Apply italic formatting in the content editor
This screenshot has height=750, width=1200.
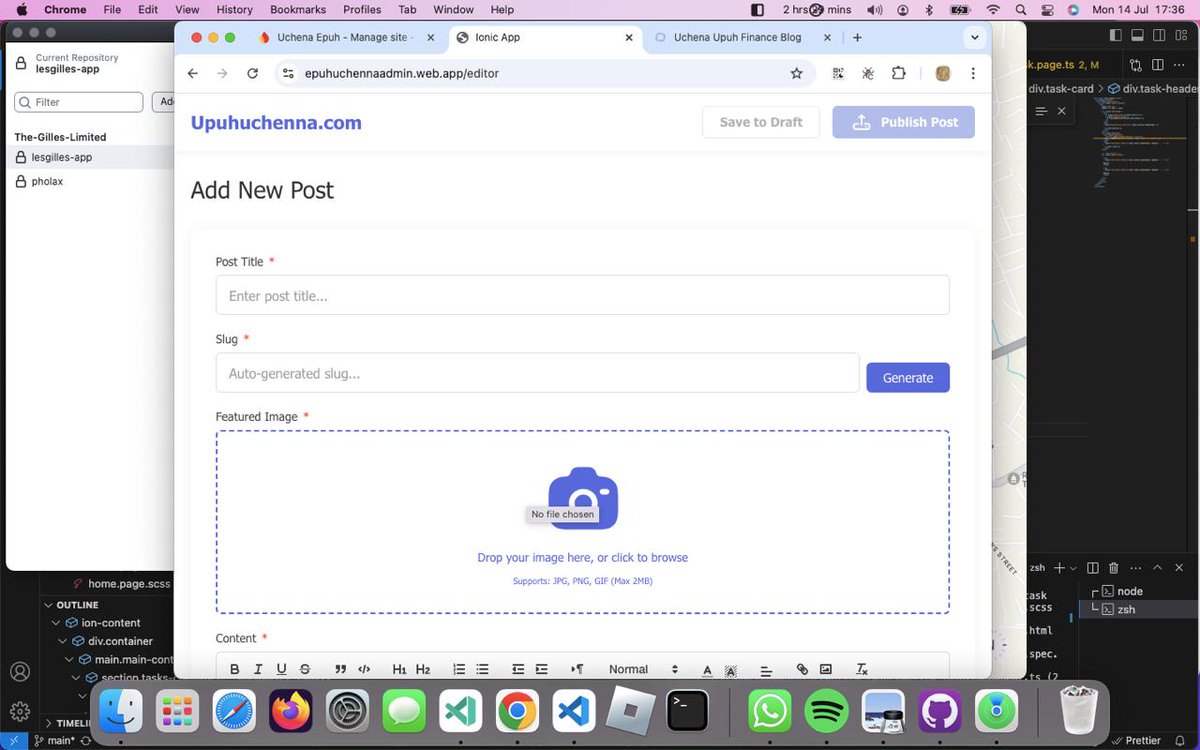pos(258,669)
